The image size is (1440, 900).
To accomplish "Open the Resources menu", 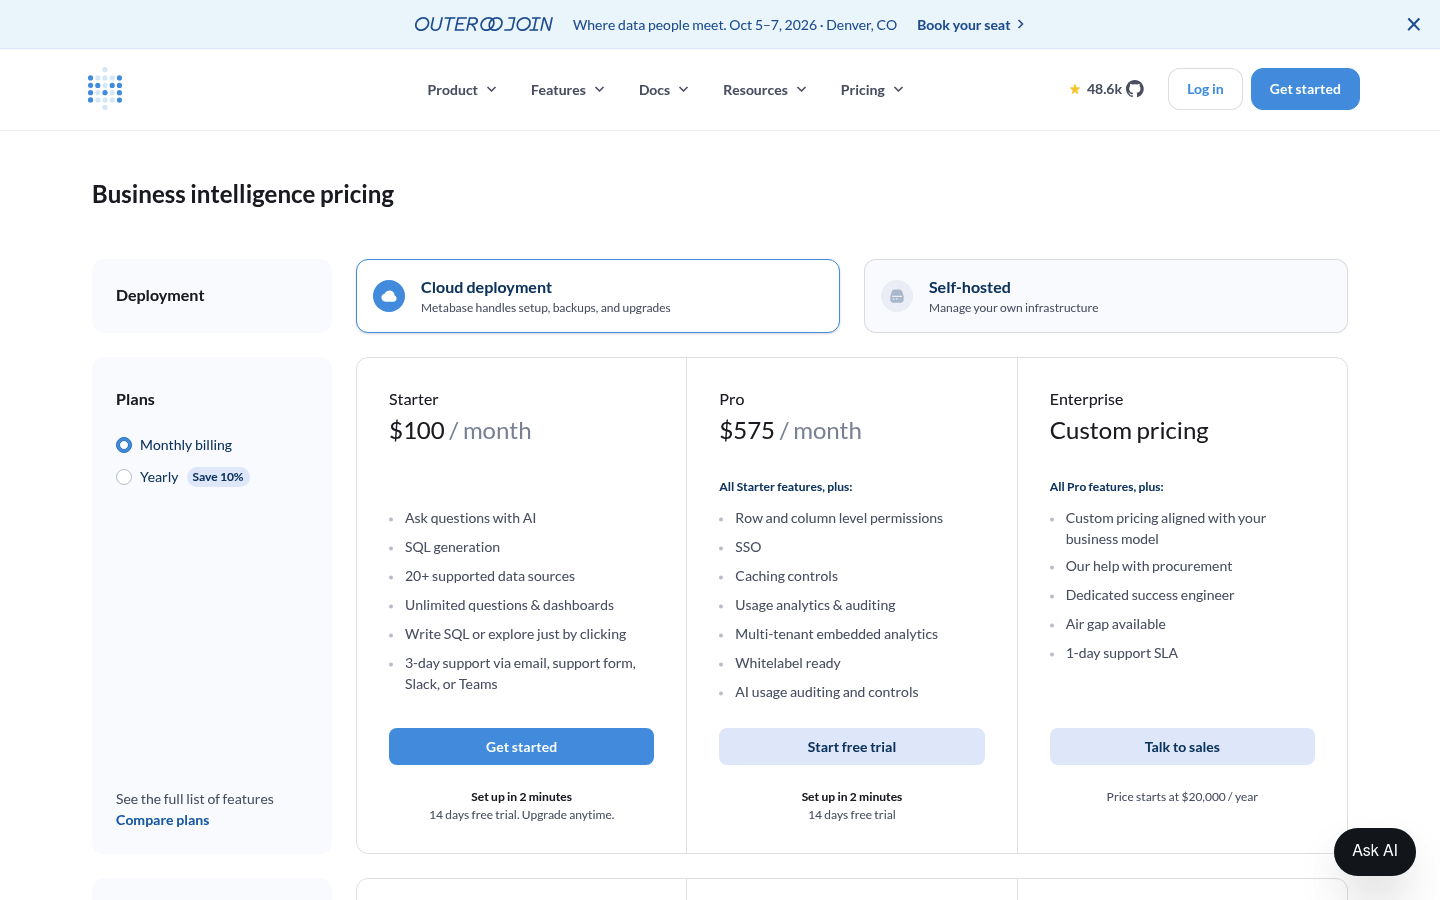I will click(x=765, y=90).
